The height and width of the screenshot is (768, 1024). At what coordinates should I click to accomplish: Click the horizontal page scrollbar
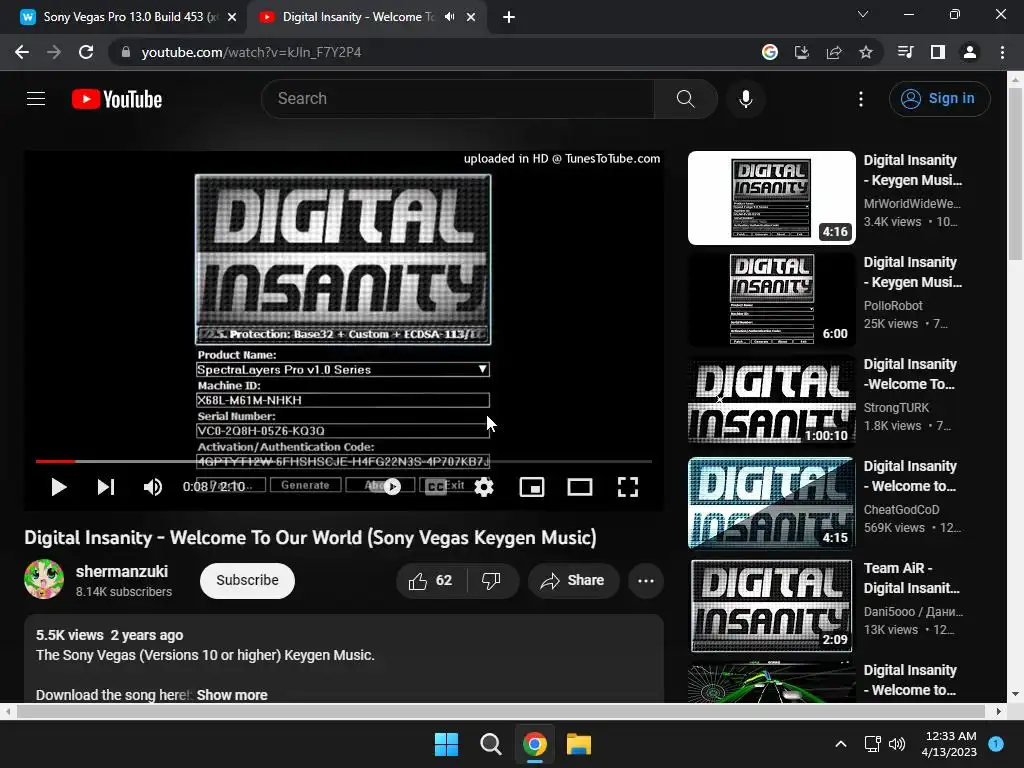502,711
